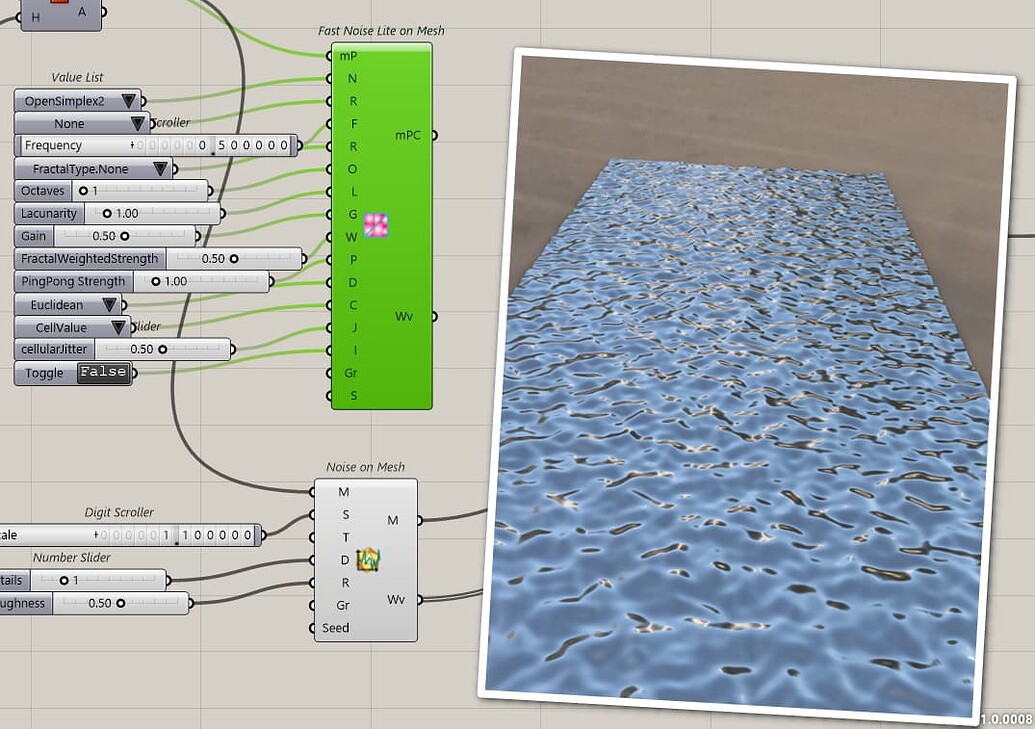Screen dimensions: 1035x729
Task: Select the mP input port on Fast Noise Lite
Action: (x=331, y=56)
